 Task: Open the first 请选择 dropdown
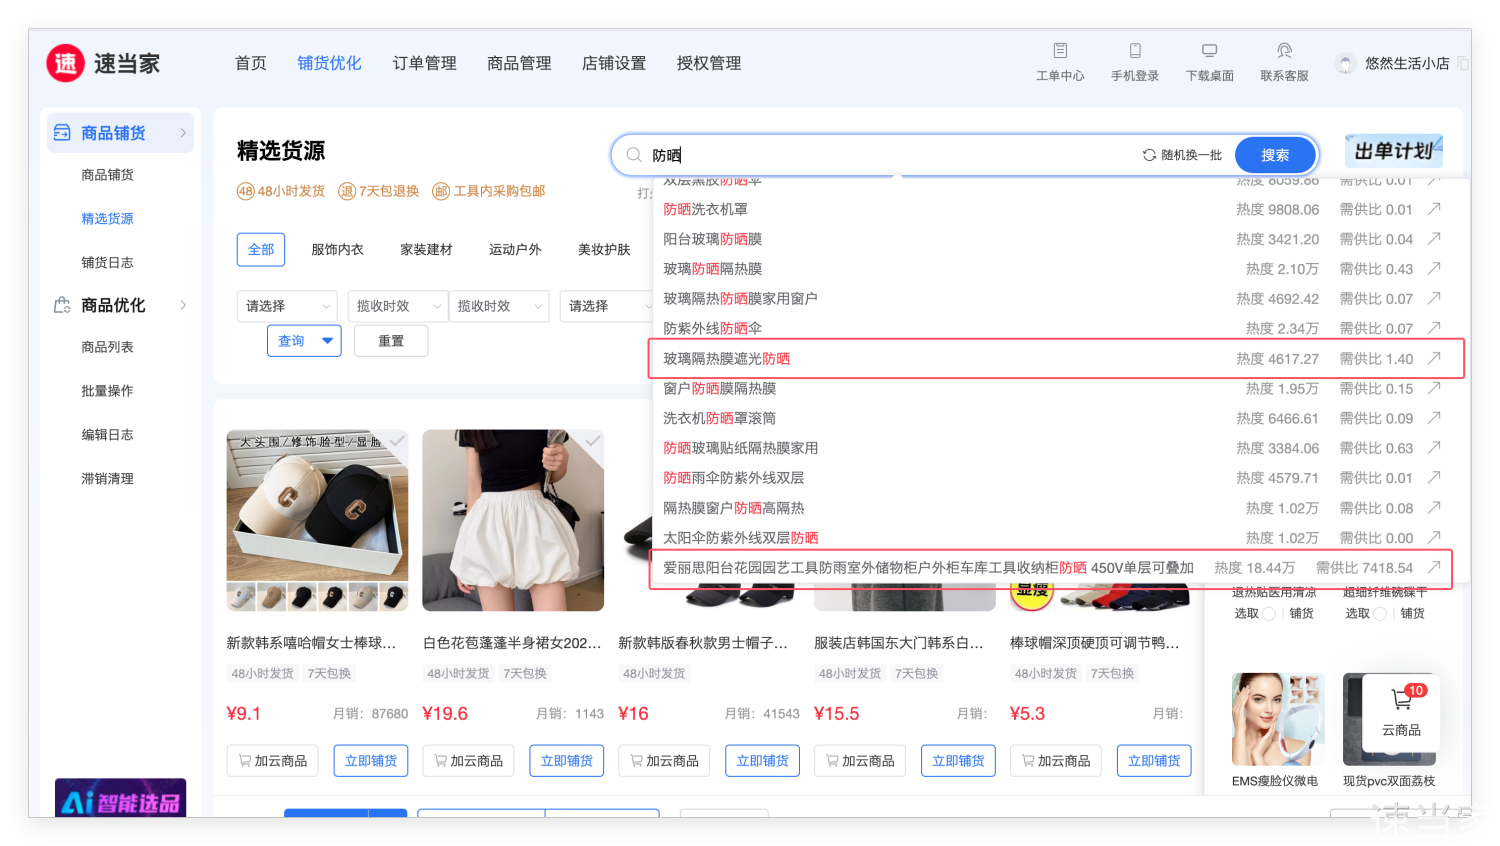coord(287,306)
